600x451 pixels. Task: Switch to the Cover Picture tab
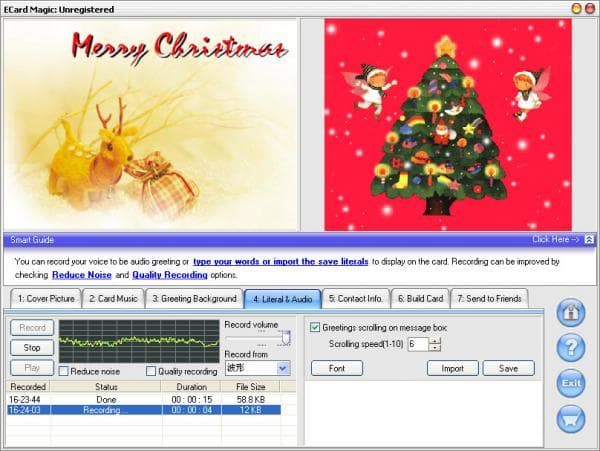46,298
